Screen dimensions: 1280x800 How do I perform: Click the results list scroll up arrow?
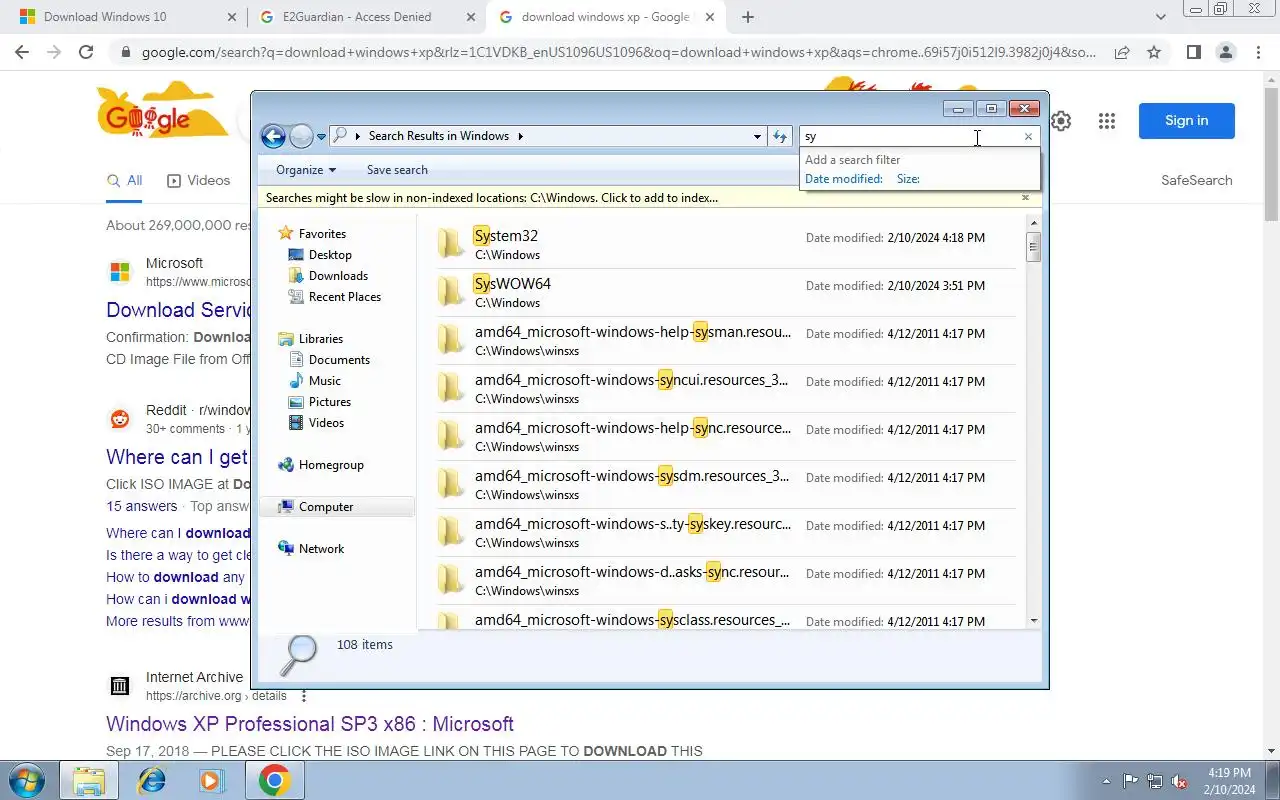[x=1033, y=222]
